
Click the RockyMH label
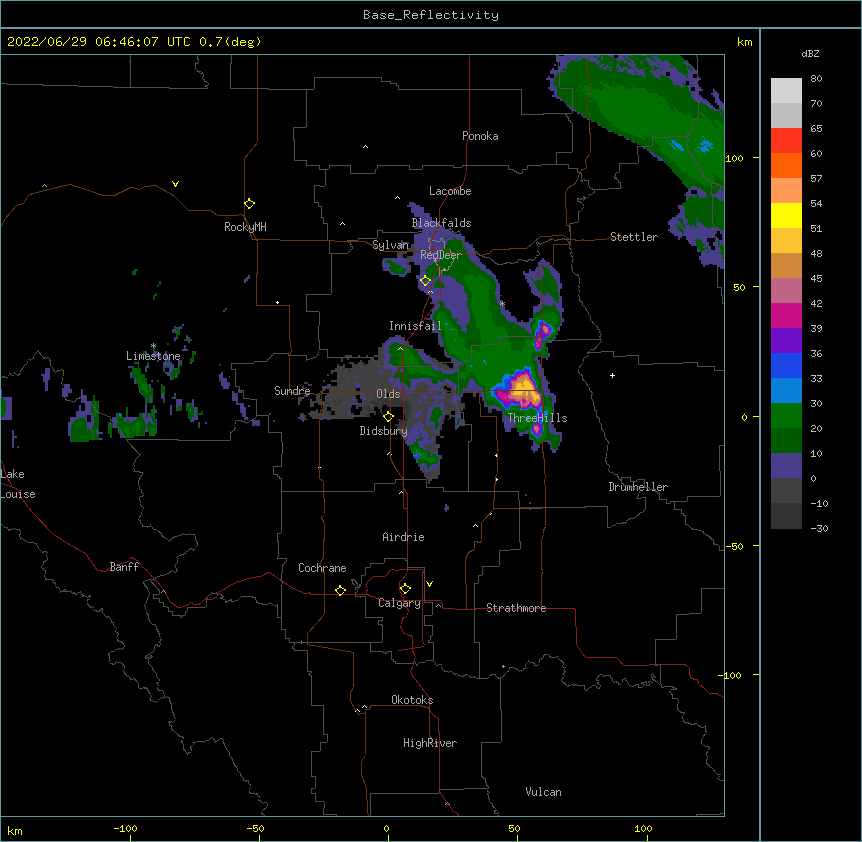(245, 227)
